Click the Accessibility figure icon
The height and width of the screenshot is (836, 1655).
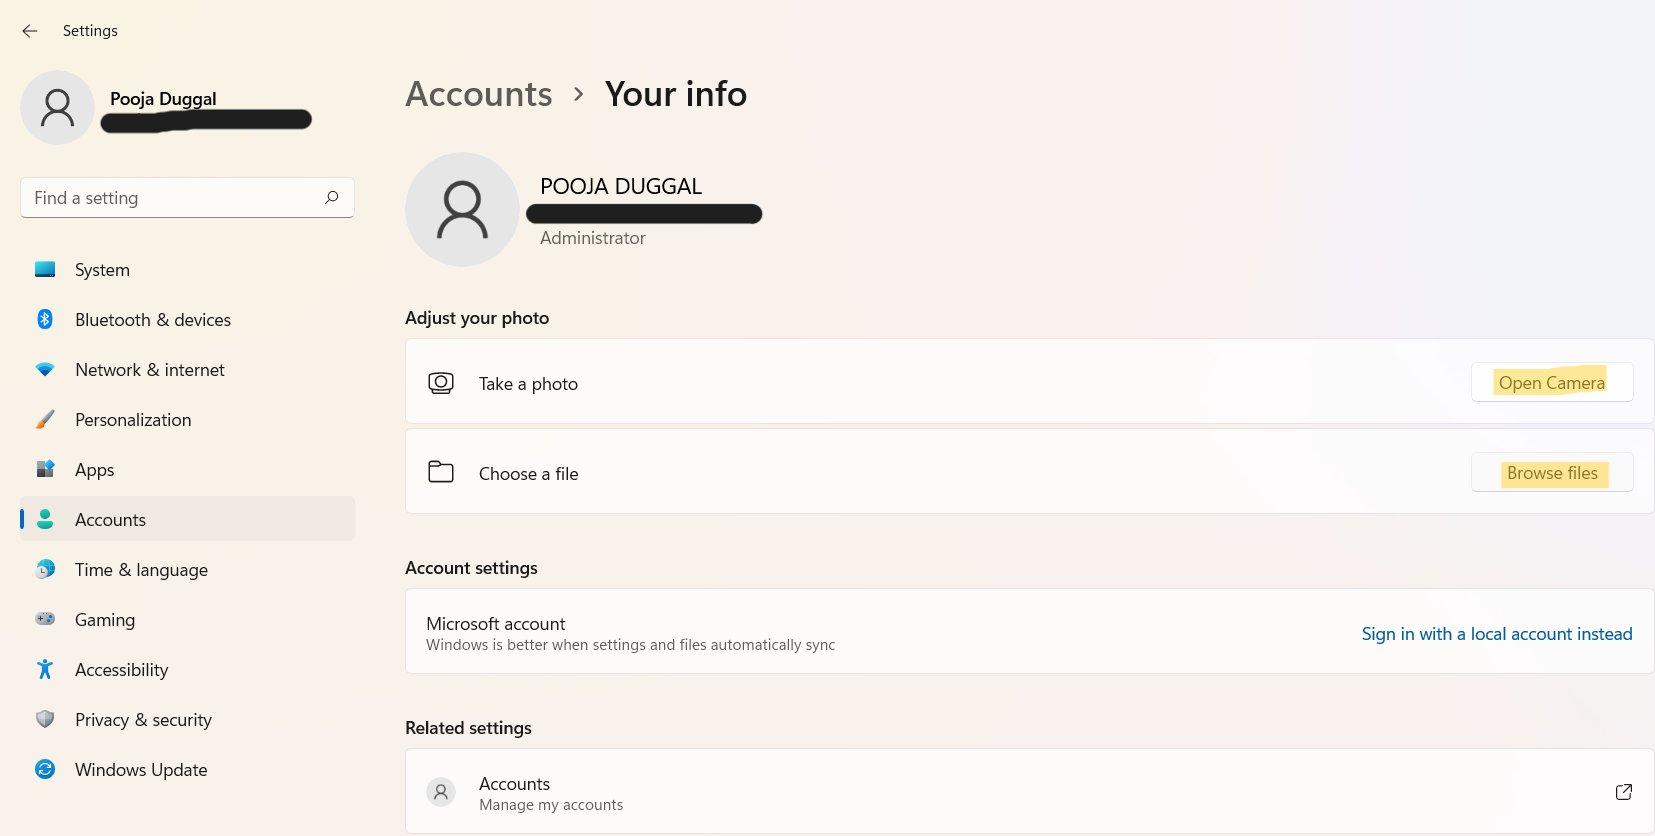click(45, 669)
